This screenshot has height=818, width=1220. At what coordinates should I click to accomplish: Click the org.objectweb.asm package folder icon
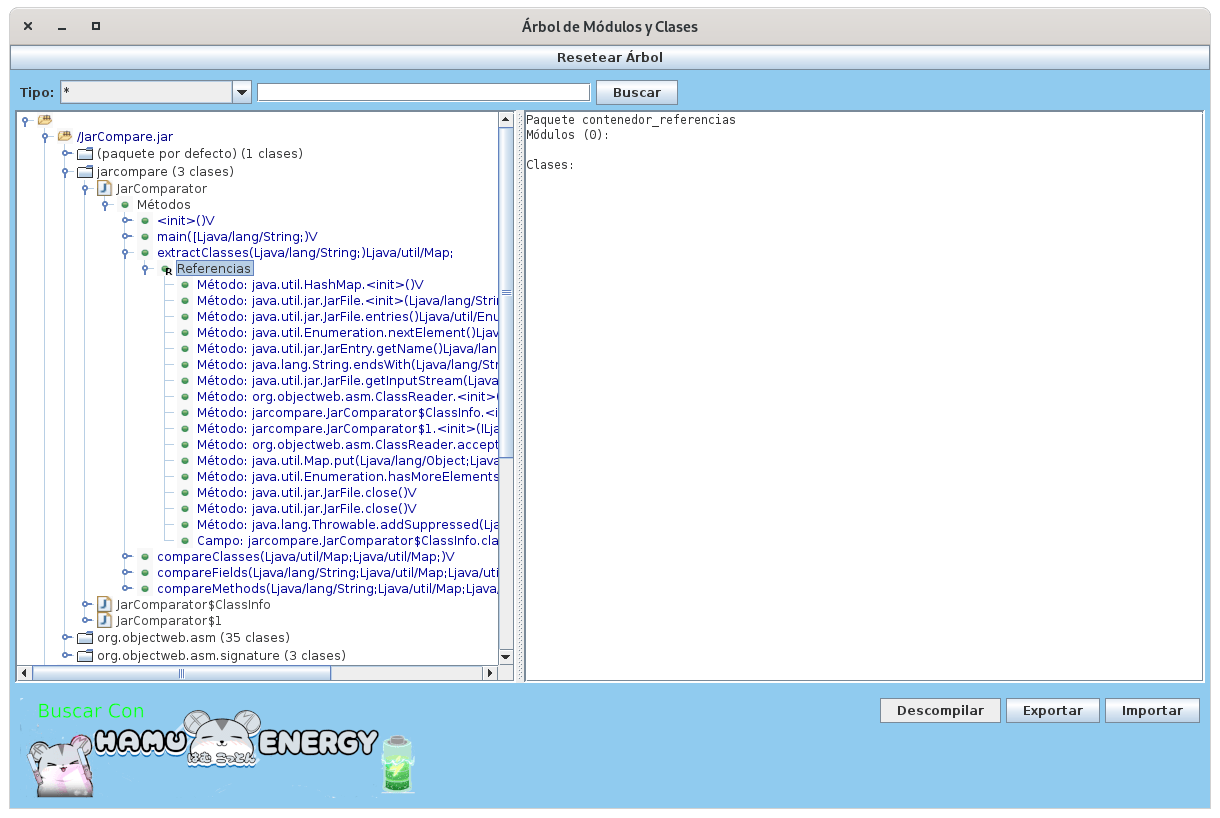(85, 637)
